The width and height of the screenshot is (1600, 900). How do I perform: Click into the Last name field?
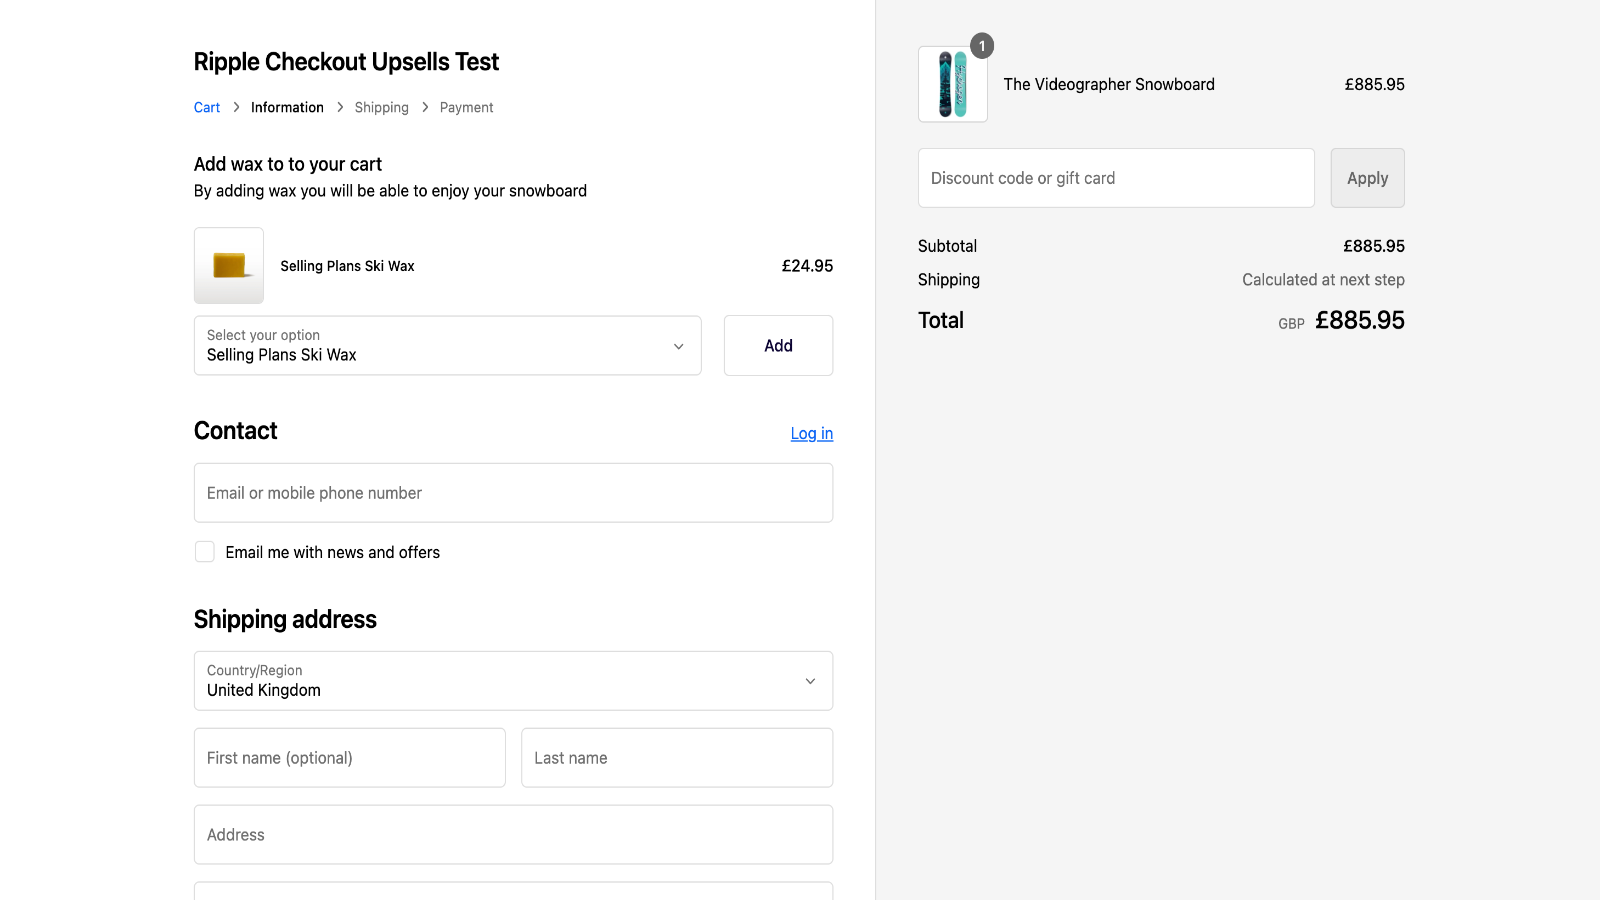[x=676, y=758]
